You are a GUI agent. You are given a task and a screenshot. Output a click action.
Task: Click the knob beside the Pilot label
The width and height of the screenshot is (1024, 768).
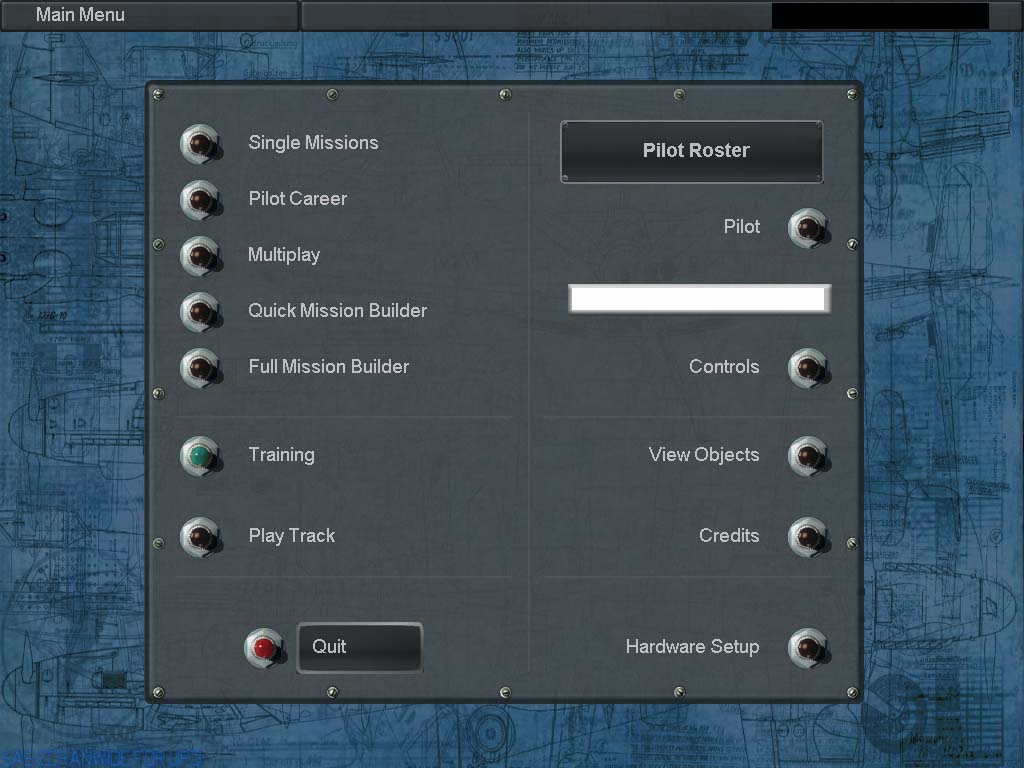click(809, 229)
